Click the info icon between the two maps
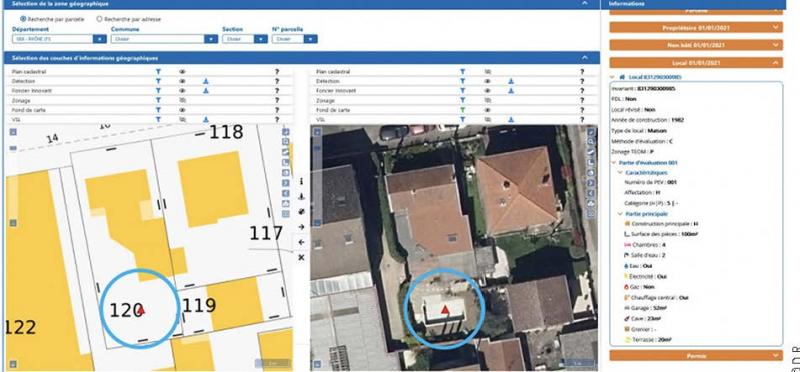Viewport: 800px width, 372px height. click(x=301, y=181)
